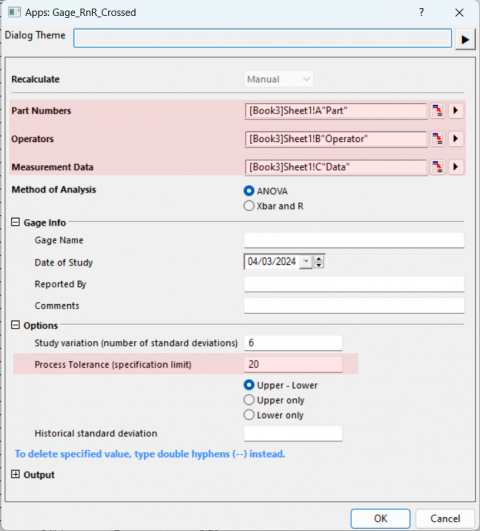480x531 pixels.
Task: Expand the Output section
Action: [15, 474]
